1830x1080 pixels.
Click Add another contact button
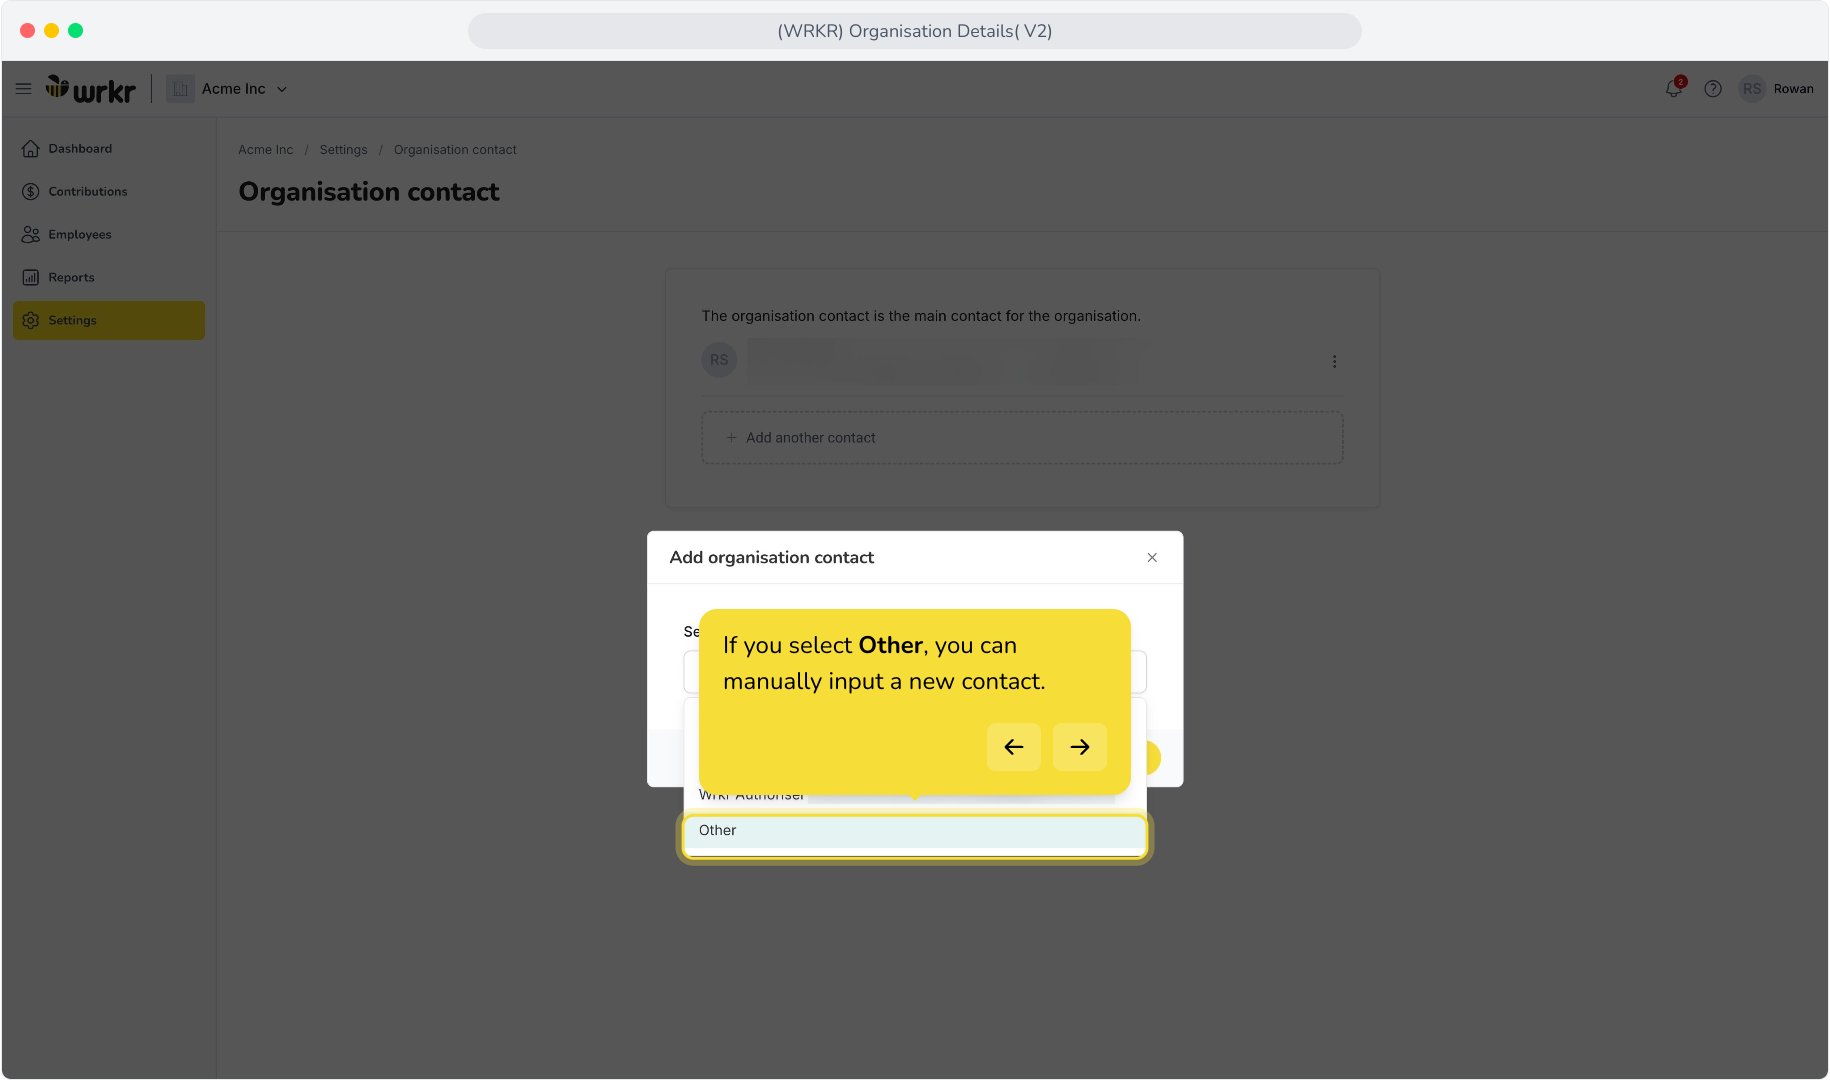point(1022,438)
